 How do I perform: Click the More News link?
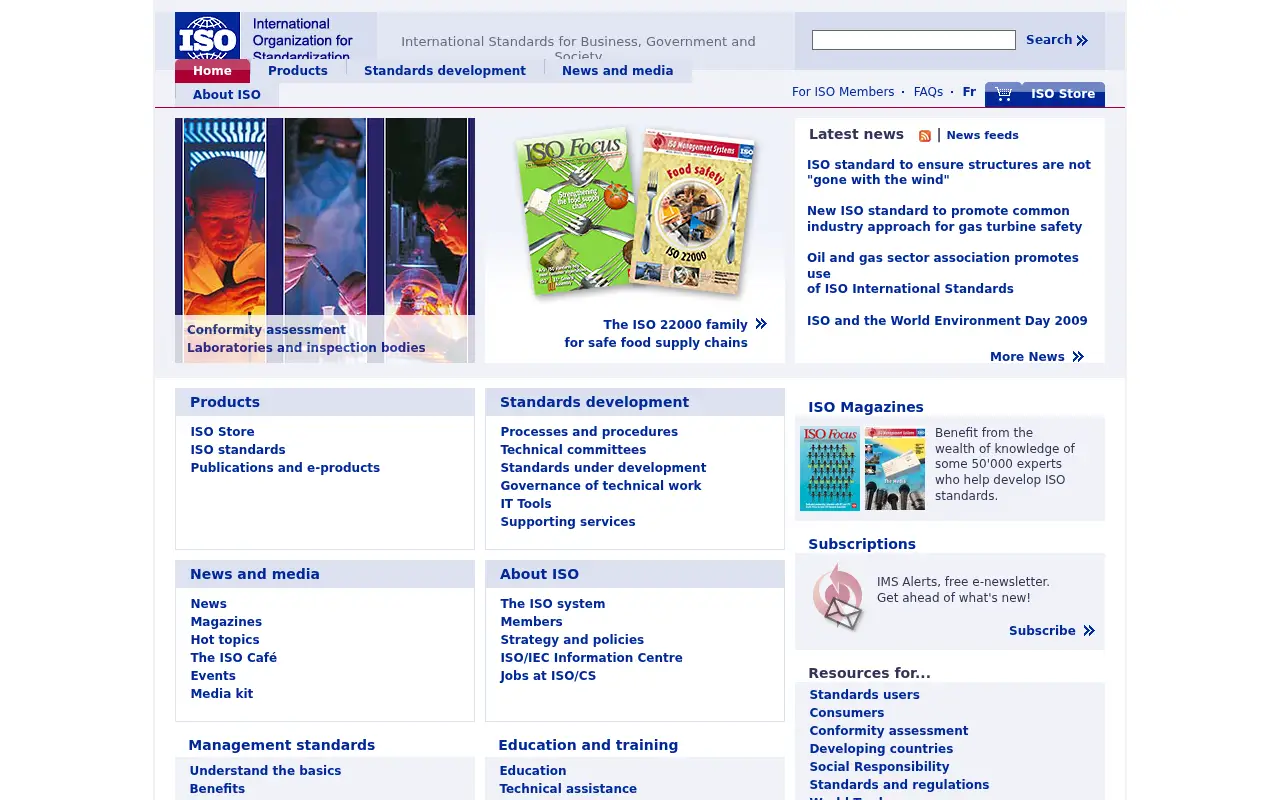click(1037, 357)
